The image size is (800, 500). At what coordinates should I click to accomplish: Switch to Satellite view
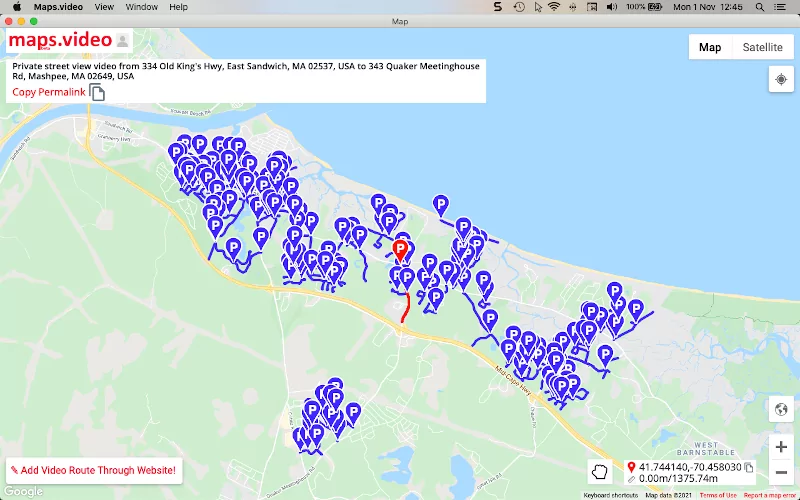(762, 47)
